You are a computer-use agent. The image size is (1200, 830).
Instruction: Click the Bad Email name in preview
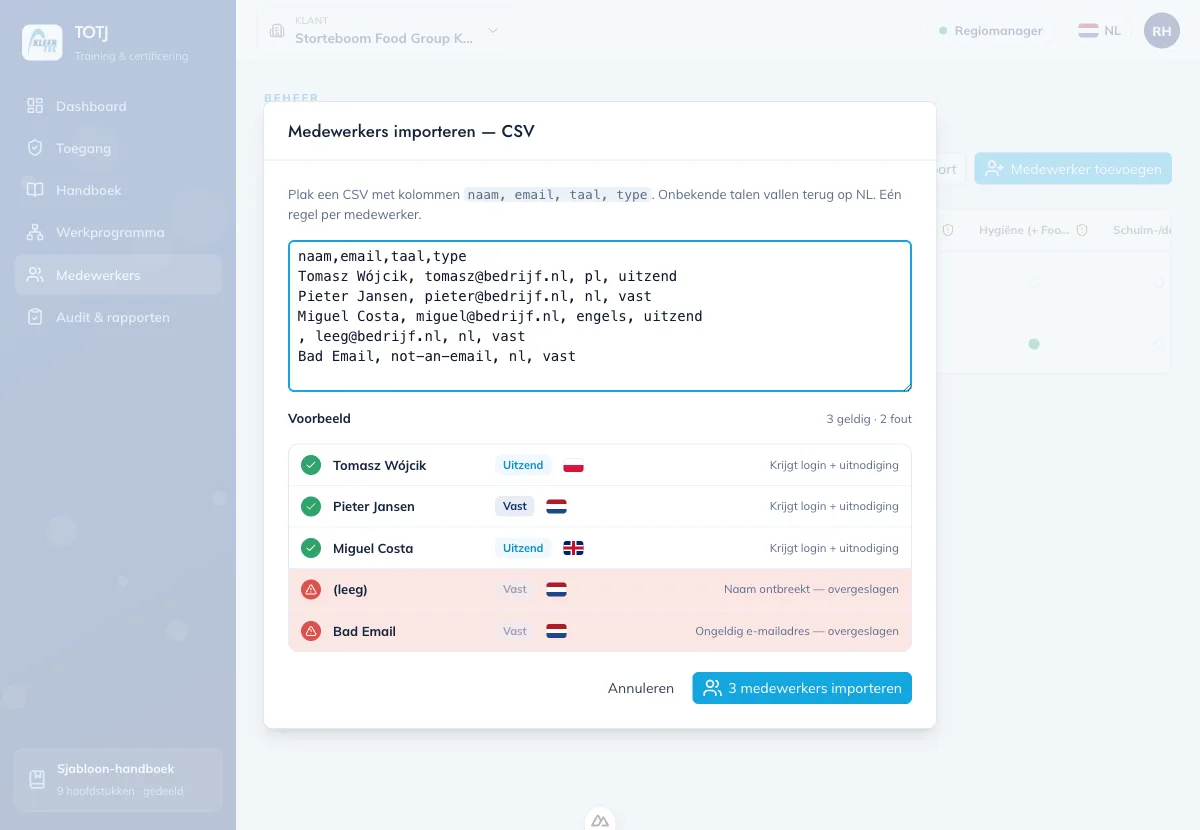click(x=364, y=631)
